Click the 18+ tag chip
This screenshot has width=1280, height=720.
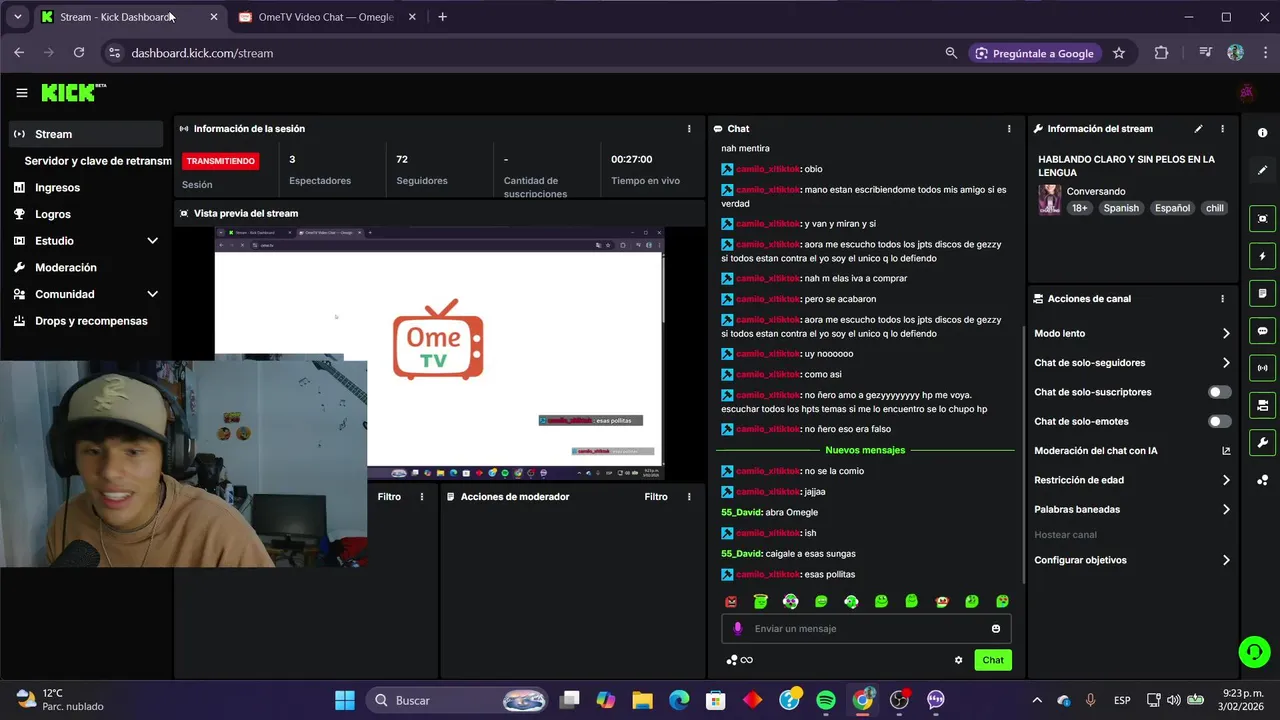pyautogui.click(x=1080, y=208)
